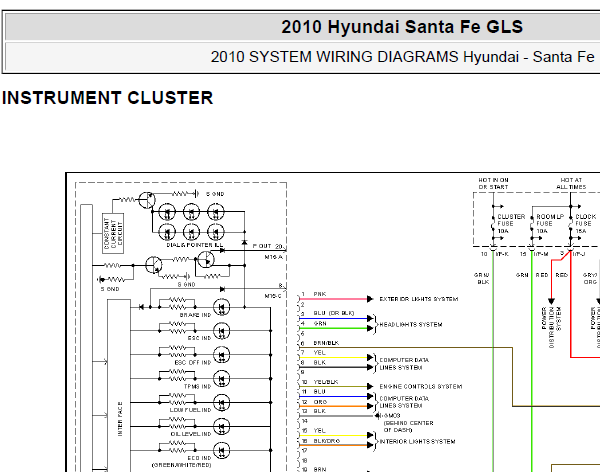
Task: Click the 'BLK' wire label on pin 13
Action: click(x=320, y=411)
